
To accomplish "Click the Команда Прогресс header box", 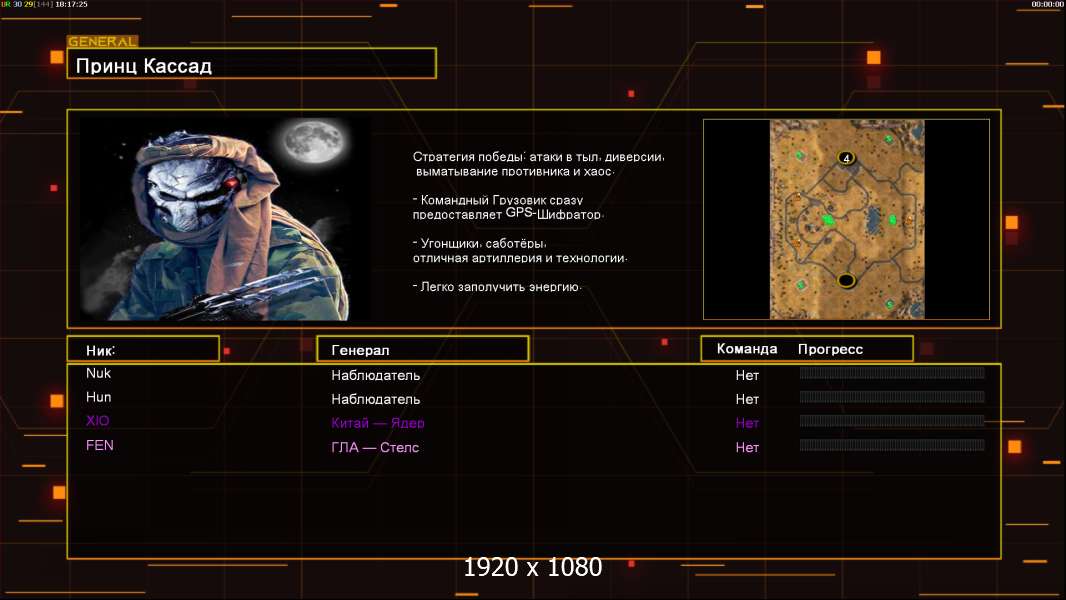I will click(x=806, y=349).
